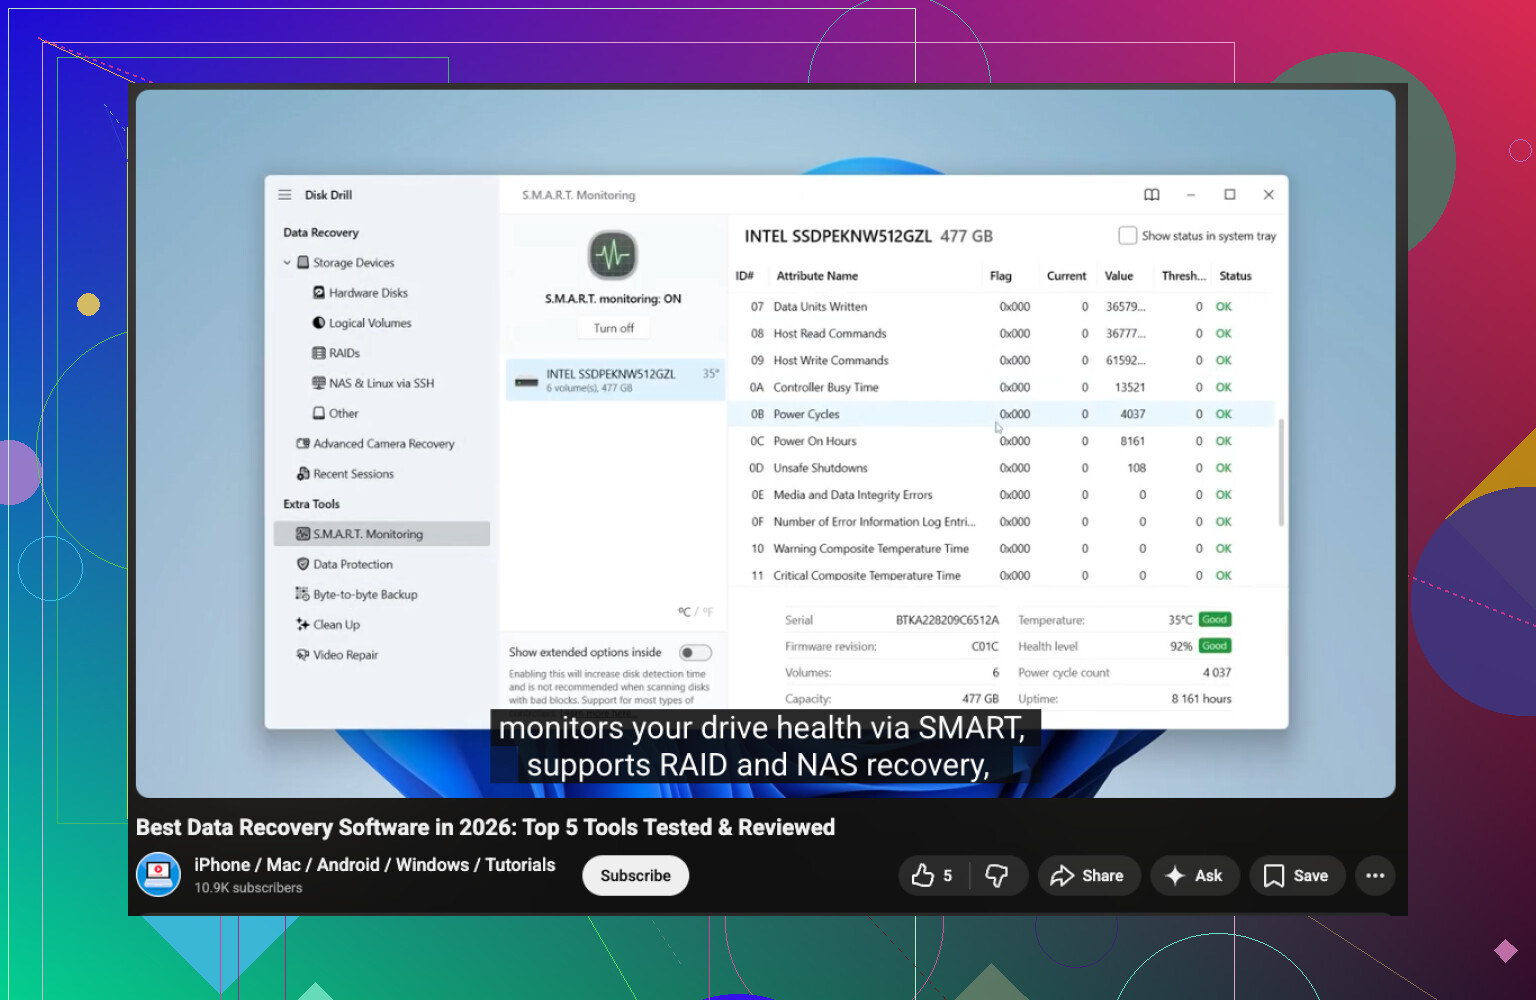Click the Hardware Disks icon
The image size is (1536, 1000).
click(x=319, y=292)
